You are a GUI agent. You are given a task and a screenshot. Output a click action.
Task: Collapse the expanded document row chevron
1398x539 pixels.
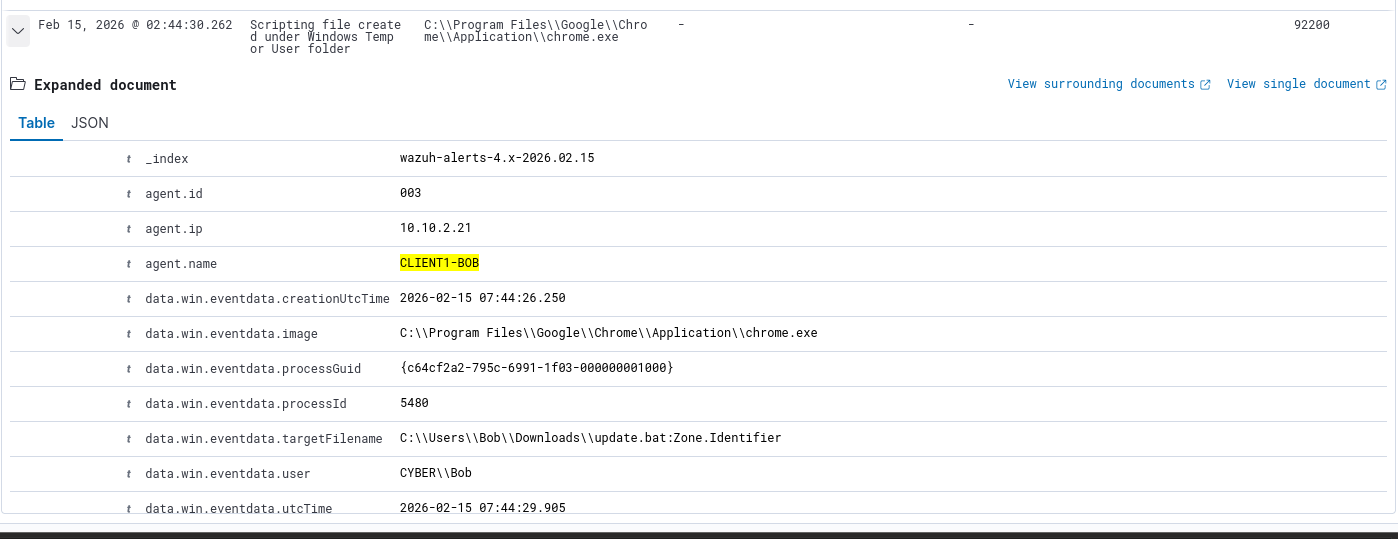pos(18,31)
